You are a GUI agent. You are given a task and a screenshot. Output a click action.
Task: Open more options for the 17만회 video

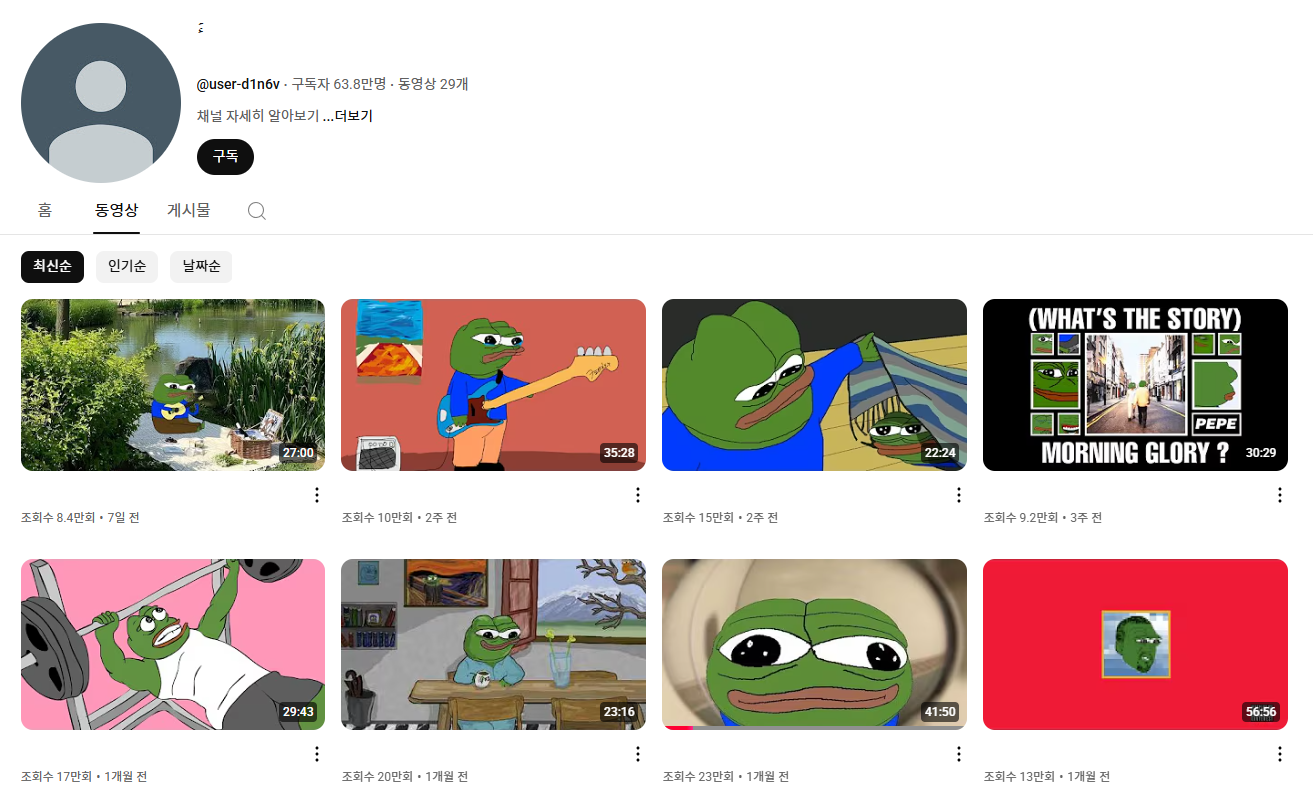coord(317,754)
